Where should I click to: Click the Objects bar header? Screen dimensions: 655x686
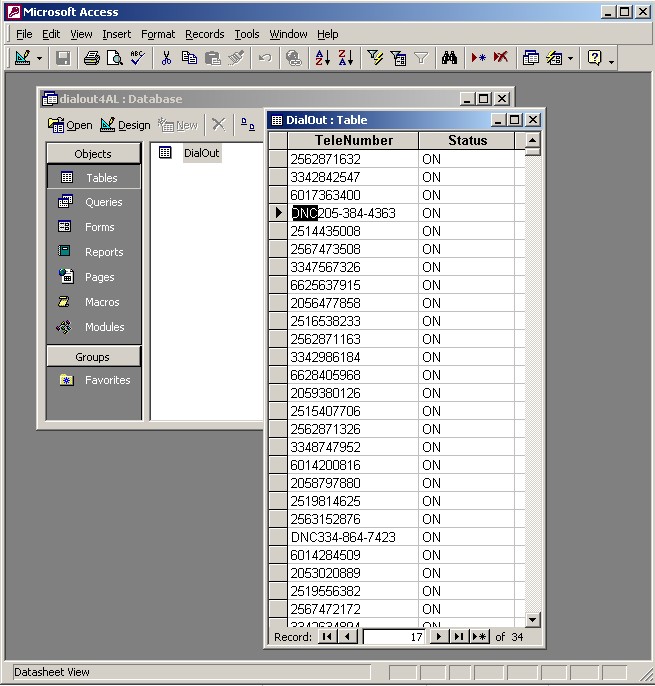tap(93, 154)
